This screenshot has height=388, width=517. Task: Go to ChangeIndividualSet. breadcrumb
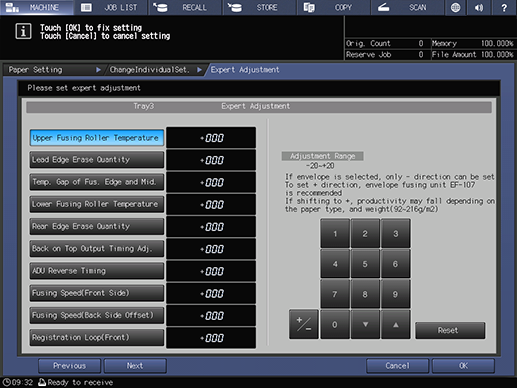[x=154, y=70]
